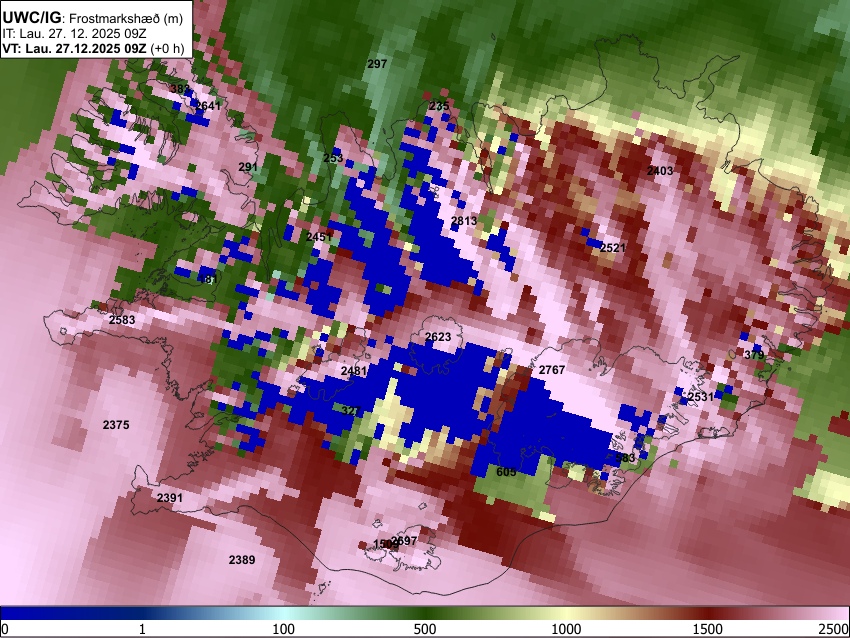
Task: Click the 253 value on the map
Action: click(x=333, y=158)
